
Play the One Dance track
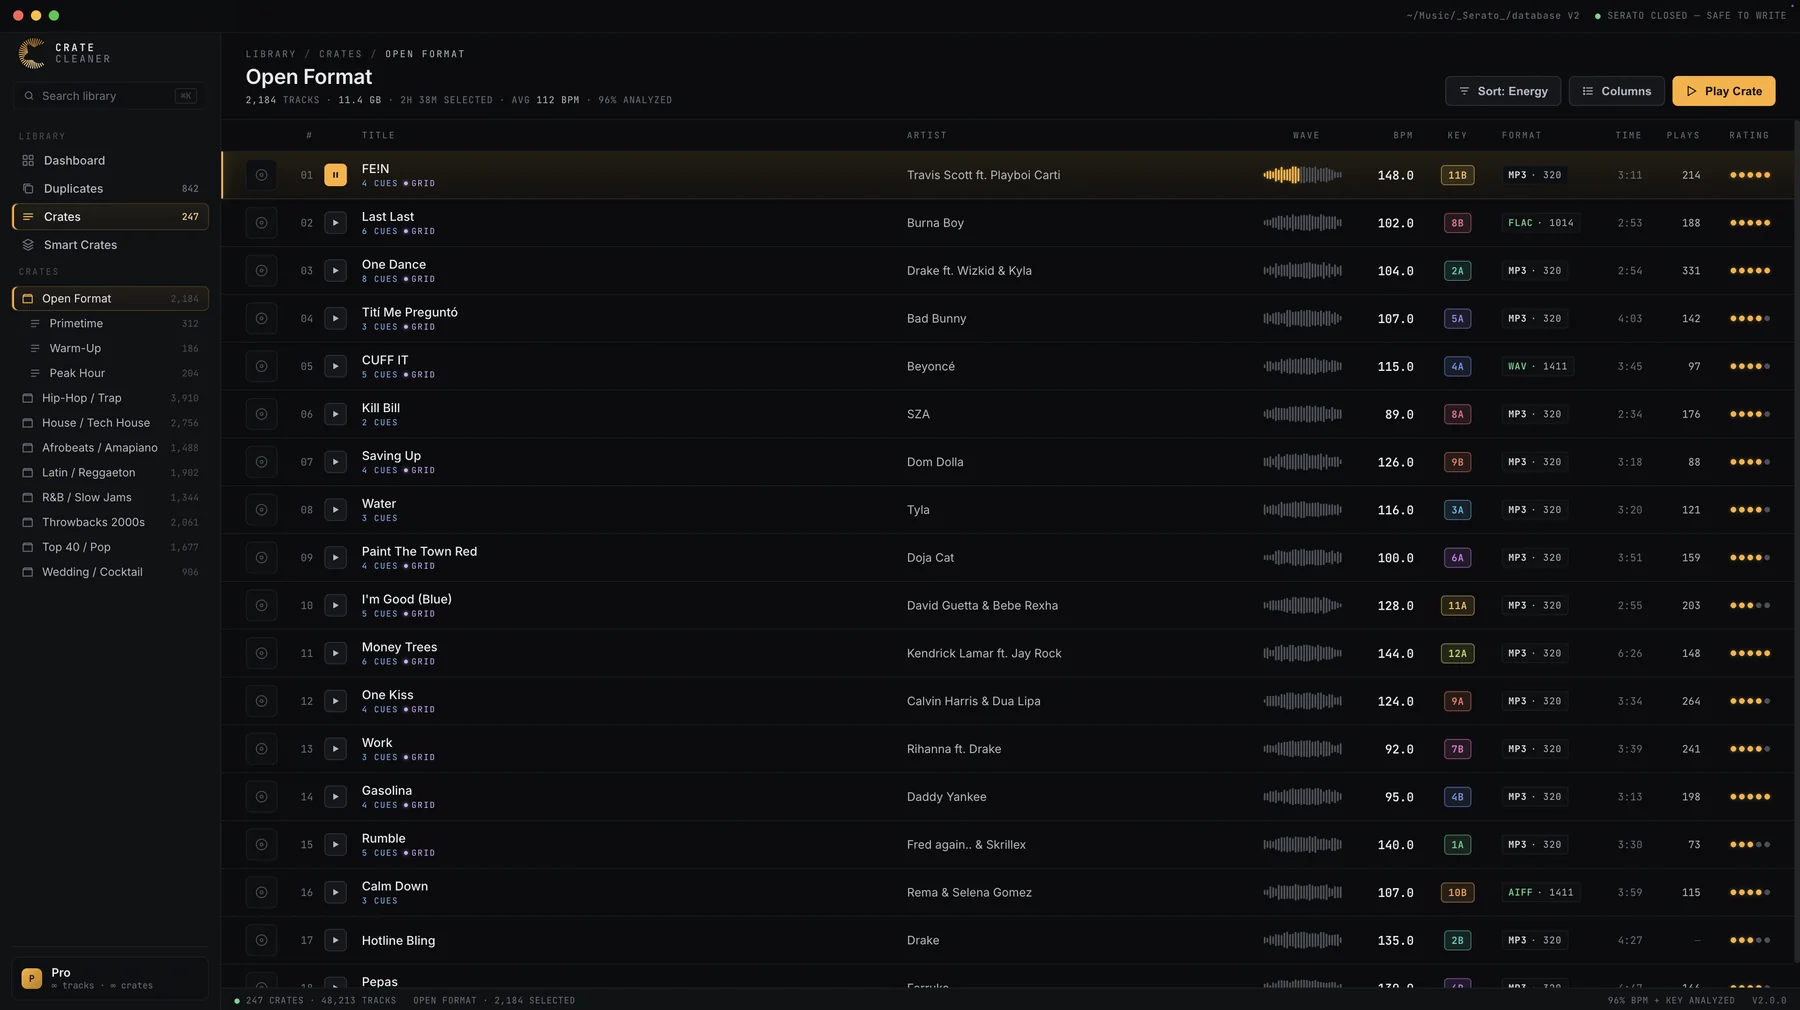click(x=335, y=271)
